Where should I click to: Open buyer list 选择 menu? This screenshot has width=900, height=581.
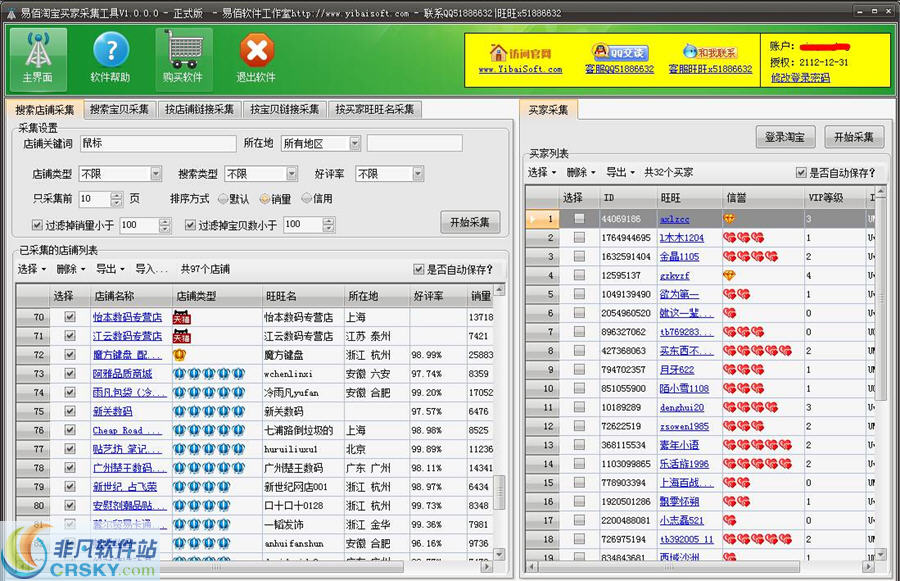[542, 172]
